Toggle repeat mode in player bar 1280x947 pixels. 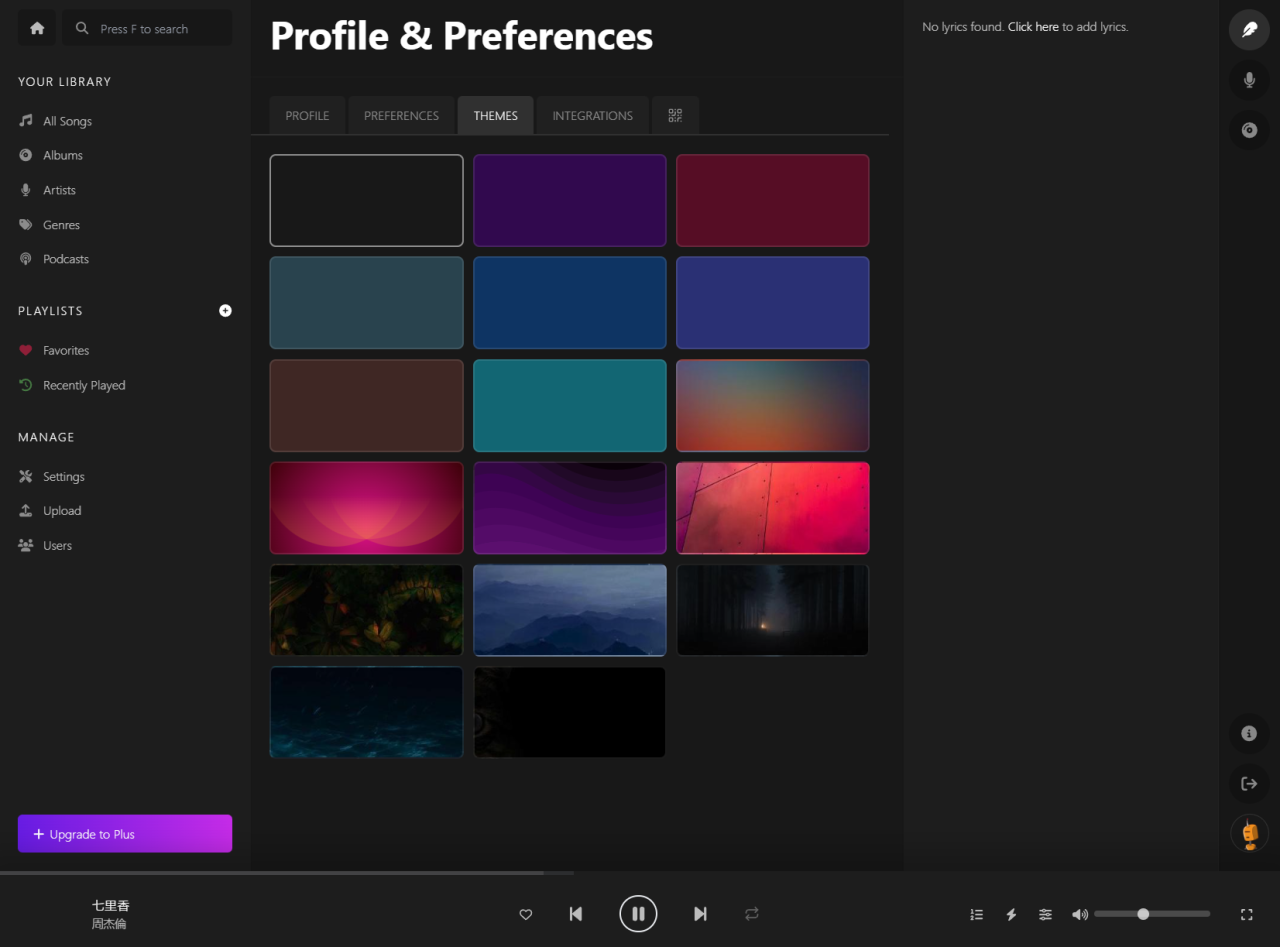[752, 914]
